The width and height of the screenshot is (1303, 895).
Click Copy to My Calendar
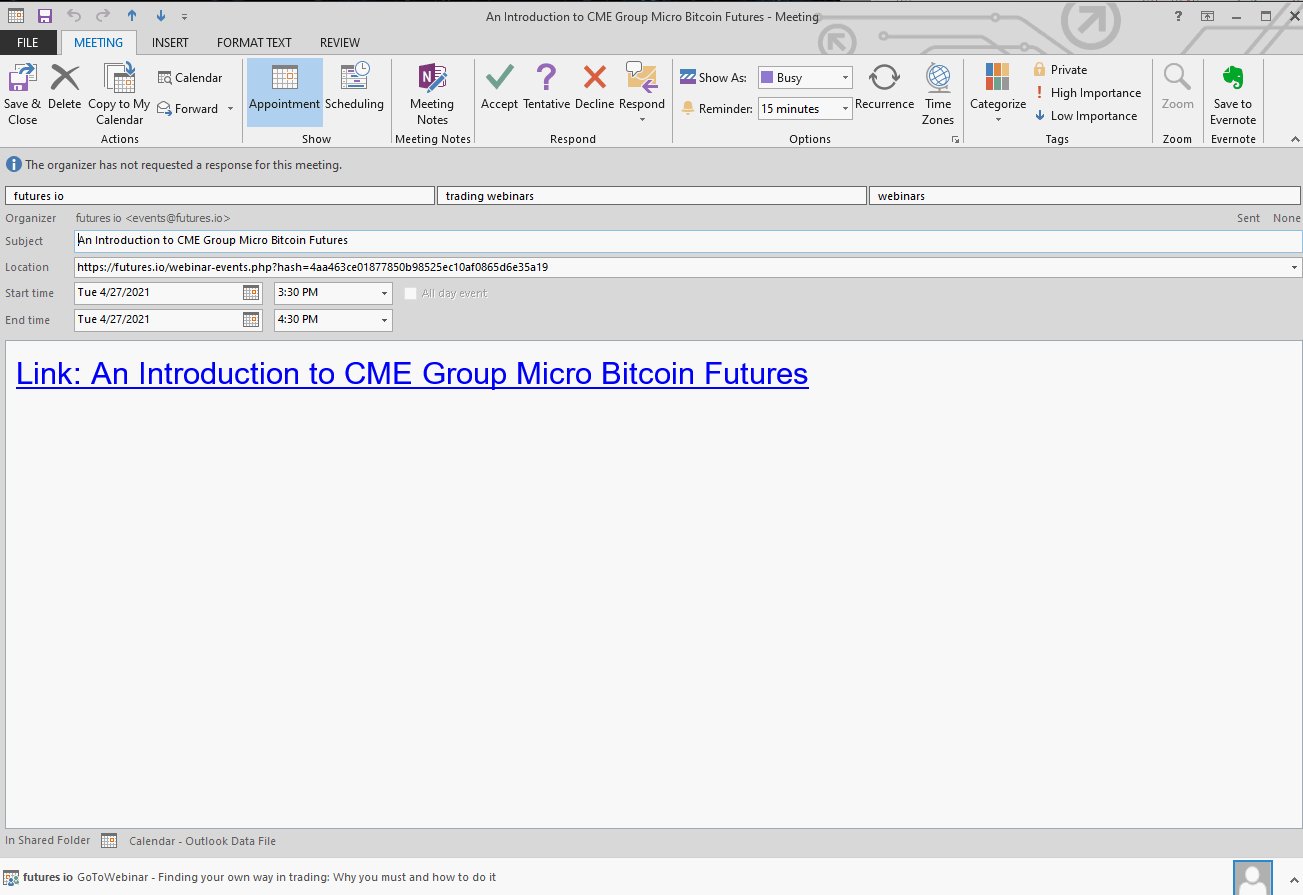click(x=119, y=94)
